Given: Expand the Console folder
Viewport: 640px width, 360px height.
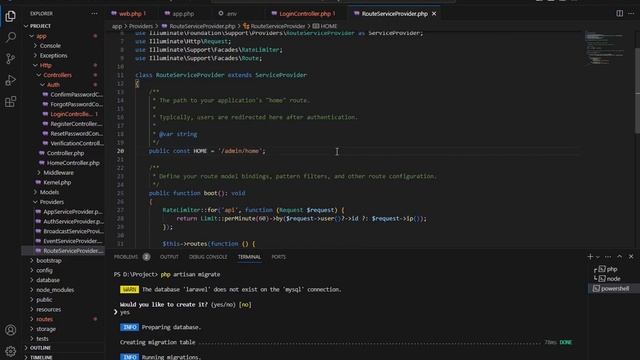Looking at the screenshot, I should point(50,46).
